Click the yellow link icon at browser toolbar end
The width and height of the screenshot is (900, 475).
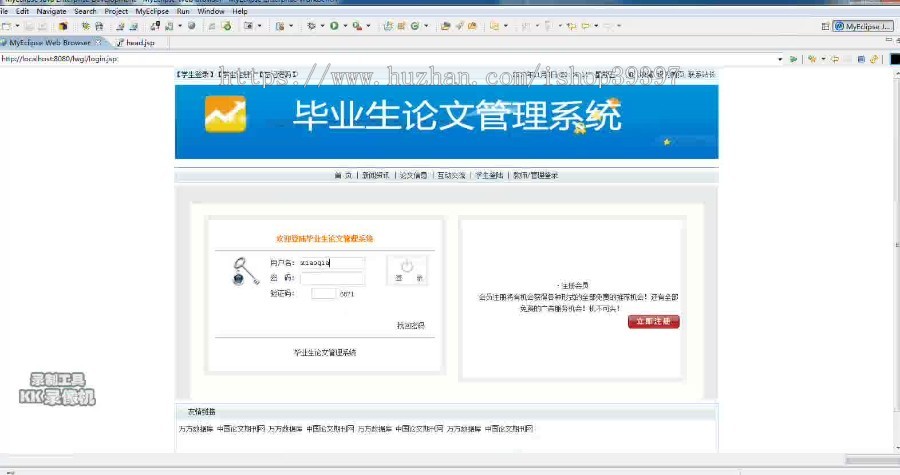coord(874,59)
